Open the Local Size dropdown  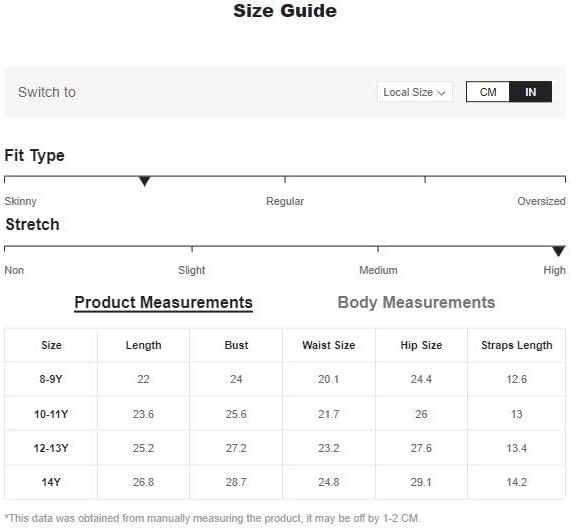[x=415, y=92]
